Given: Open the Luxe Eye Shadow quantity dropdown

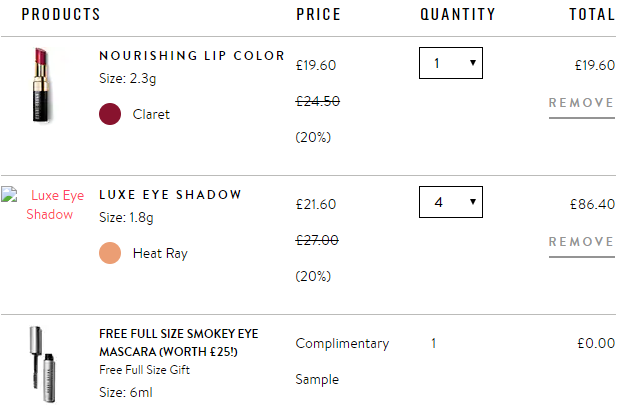Looking at the screenshot, I should tap(451, 202).
